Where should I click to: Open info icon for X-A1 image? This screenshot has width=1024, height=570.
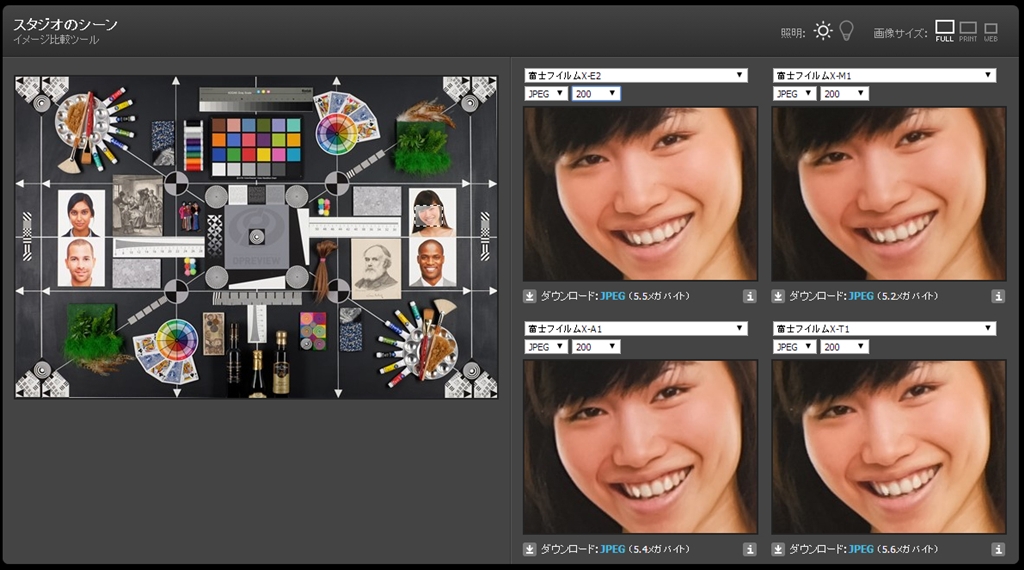(750, 550)
